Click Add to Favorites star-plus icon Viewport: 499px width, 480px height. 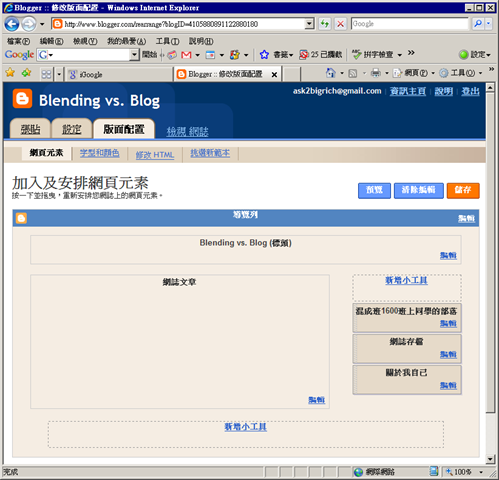tap(26, 73)
